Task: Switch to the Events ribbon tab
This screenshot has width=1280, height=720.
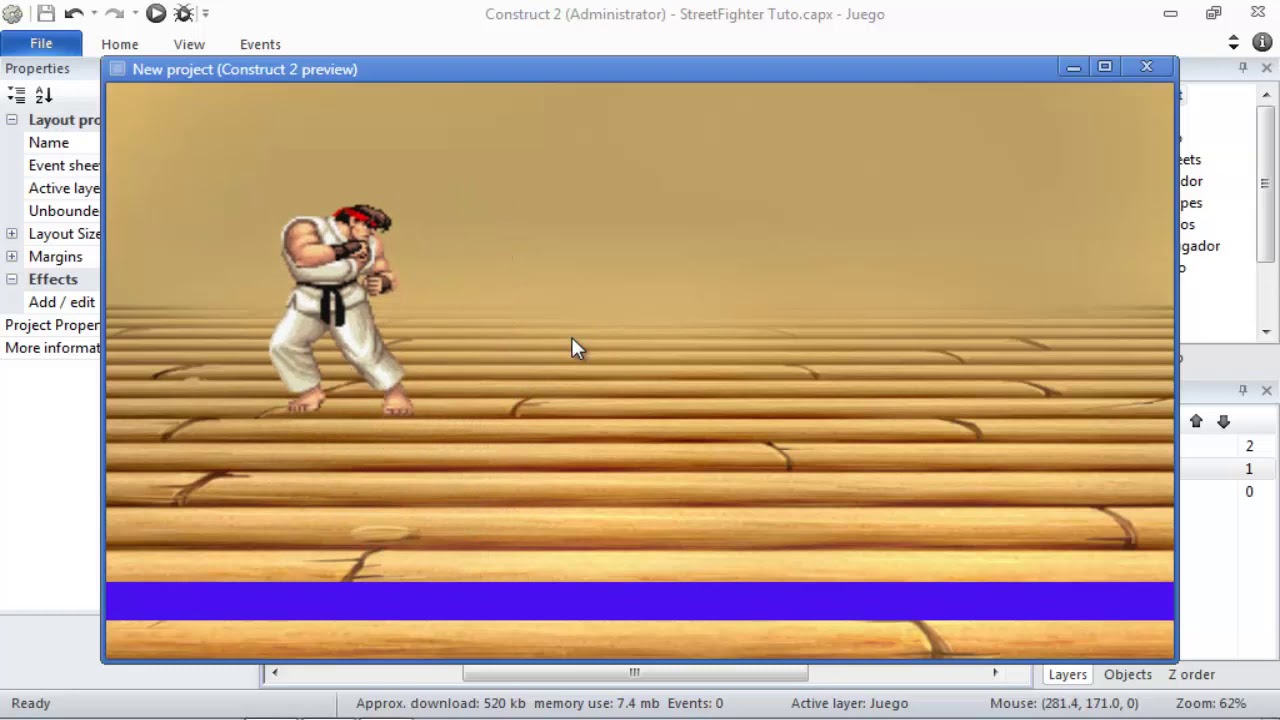Action: pos(260,44)
